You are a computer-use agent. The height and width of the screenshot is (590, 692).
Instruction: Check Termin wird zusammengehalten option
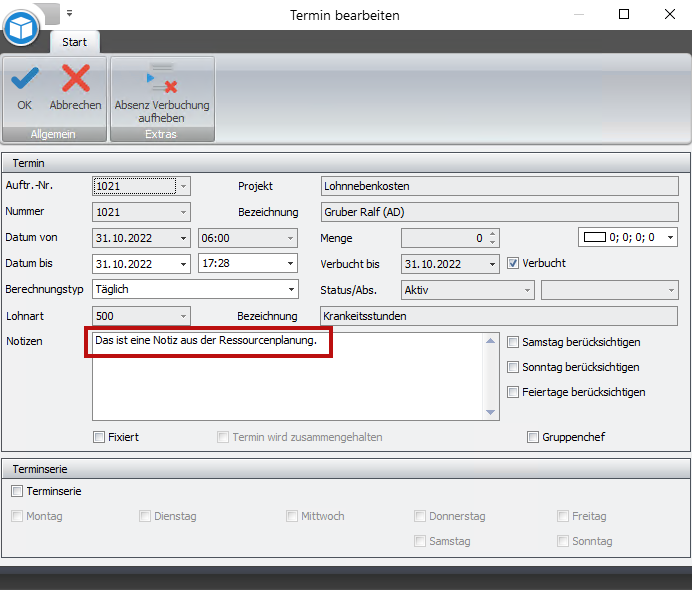223,437
